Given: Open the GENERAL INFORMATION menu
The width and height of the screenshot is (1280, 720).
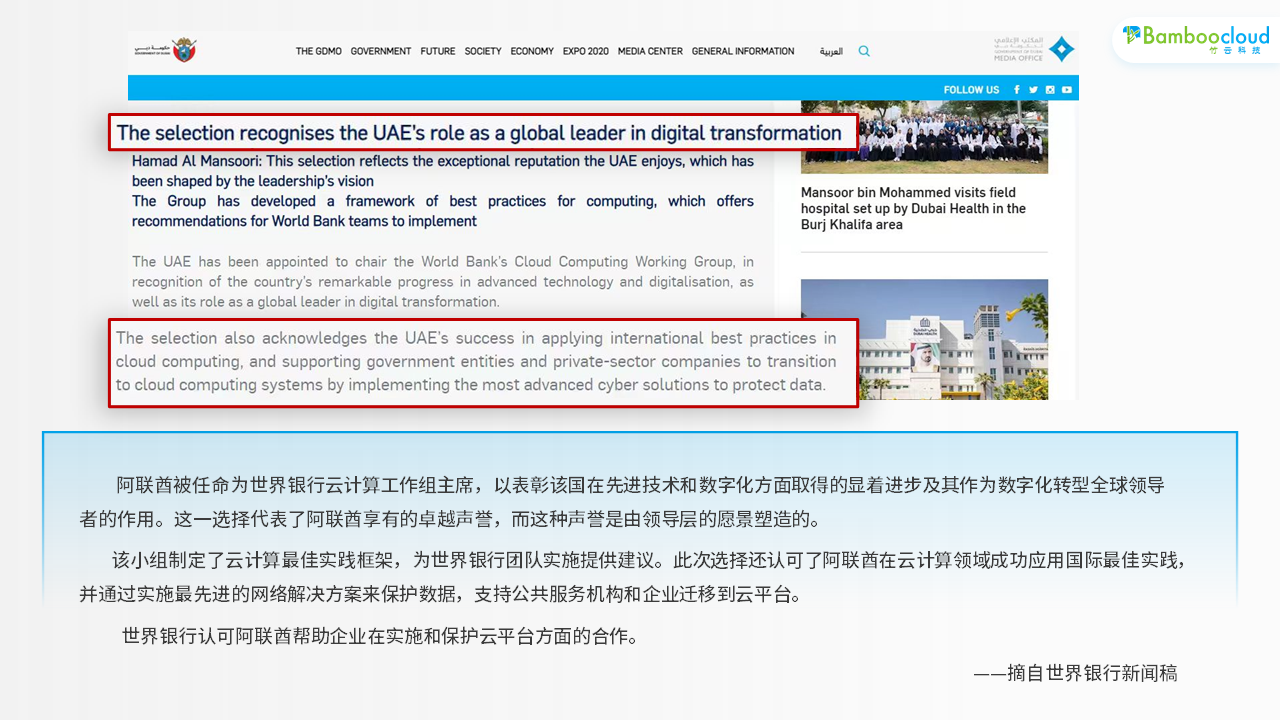Looking at the screenshot, I should coord(743,51).
